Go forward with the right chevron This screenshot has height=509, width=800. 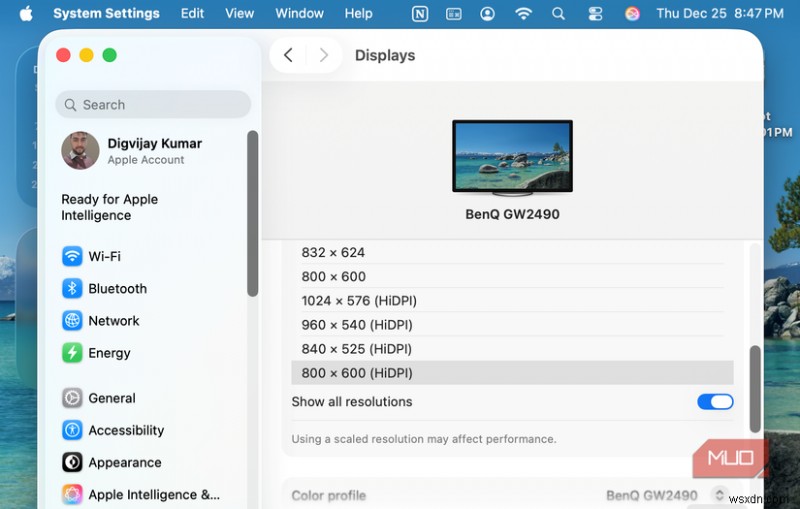tap(323, 55)
